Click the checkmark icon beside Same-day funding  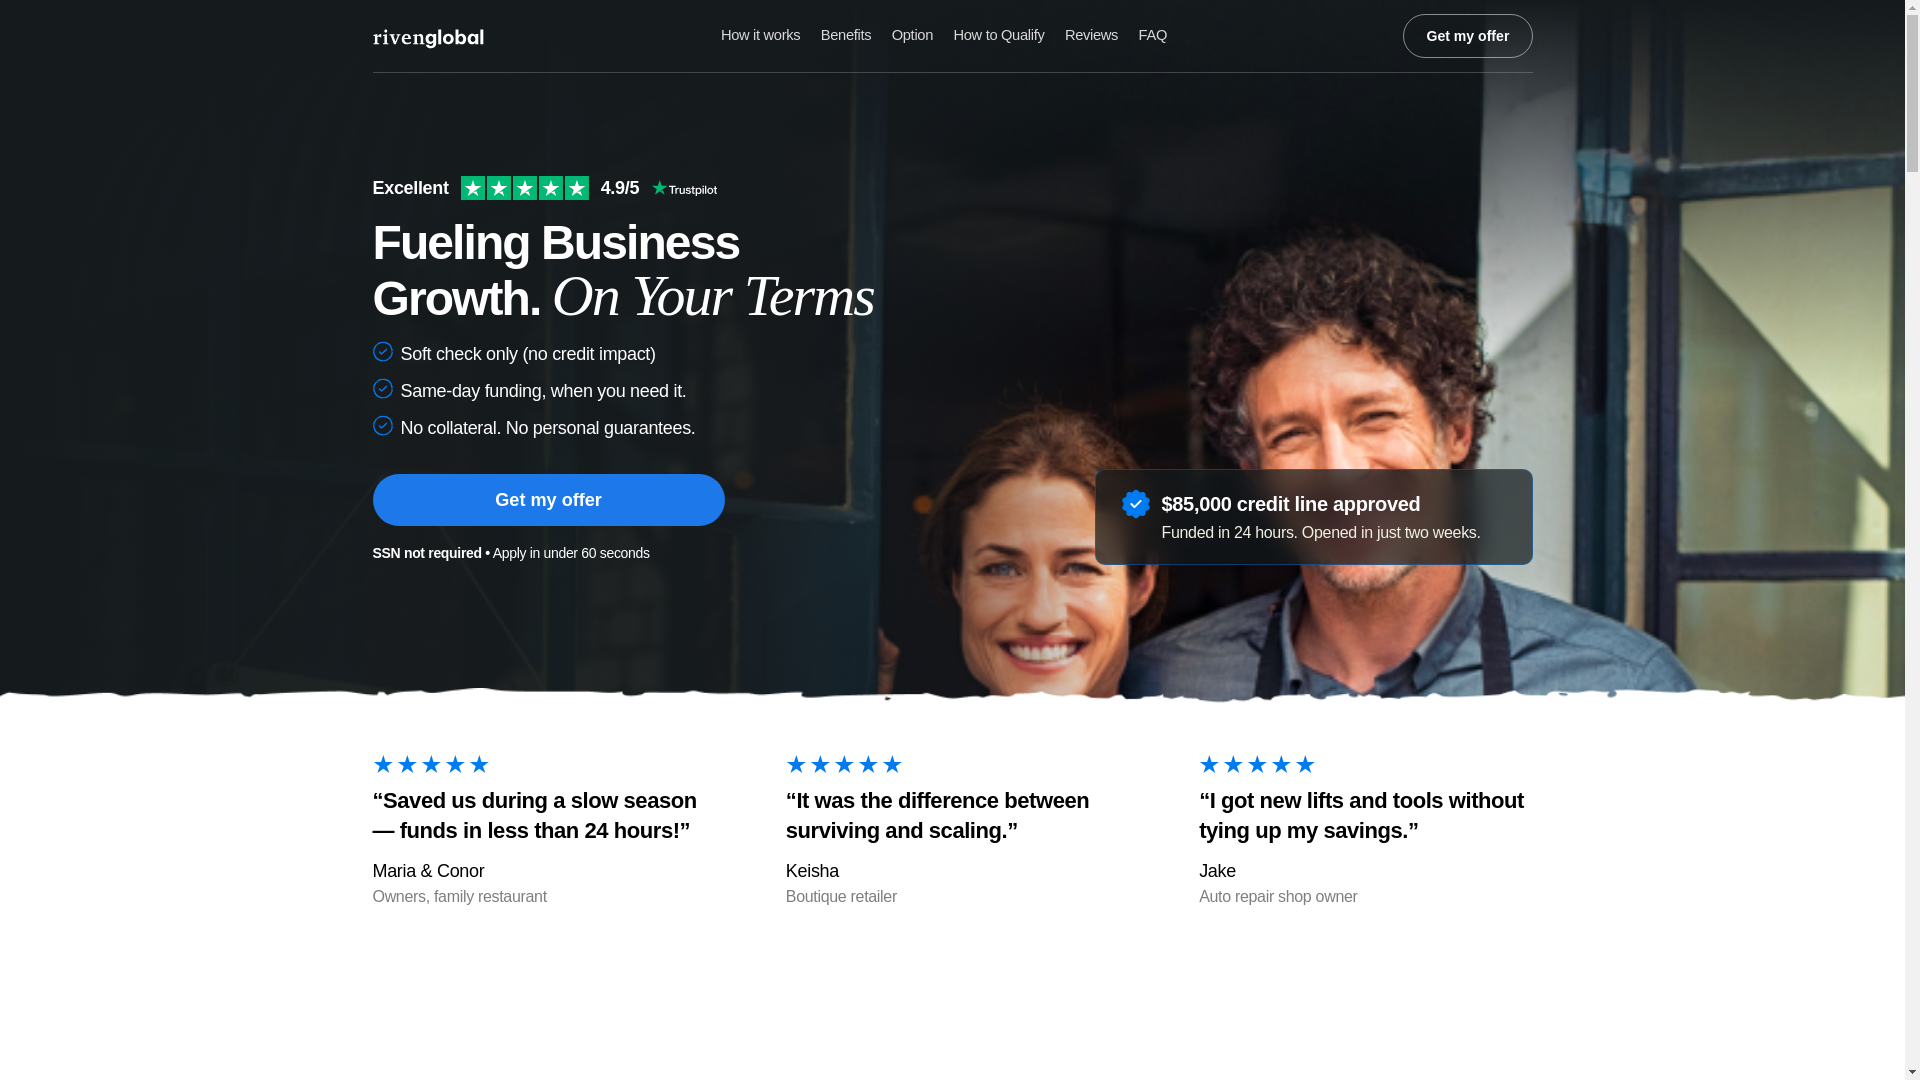point(382,389)
